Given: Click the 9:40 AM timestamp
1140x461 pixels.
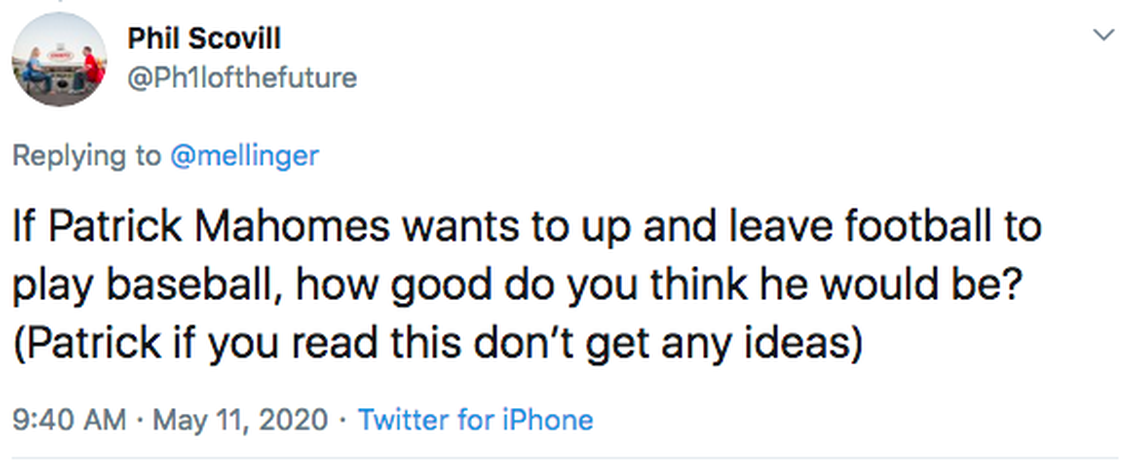Looking at the screenshot, I should tap(69, 420).
